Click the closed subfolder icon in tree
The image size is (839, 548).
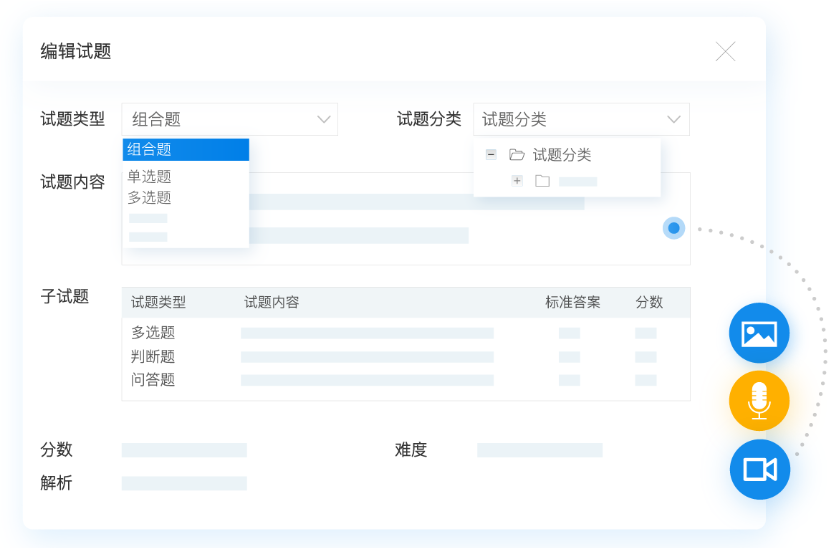point(542,181)
